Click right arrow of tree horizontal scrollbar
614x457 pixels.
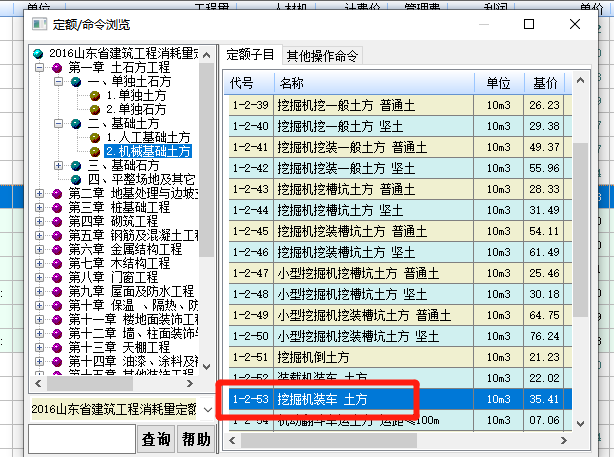click(190, 384)
